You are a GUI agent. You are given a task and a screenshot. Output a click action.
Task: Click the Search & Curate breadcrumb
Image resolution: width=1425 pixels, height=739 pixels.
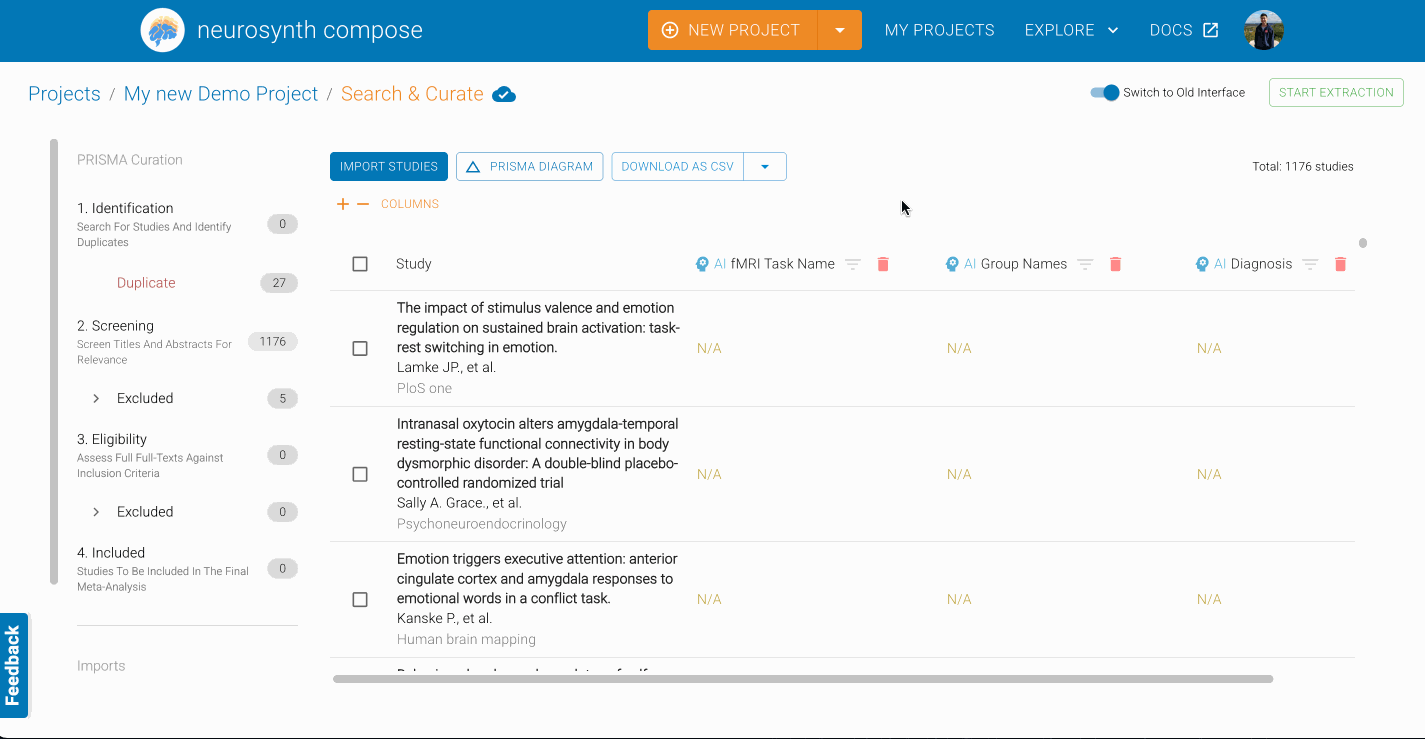coord(412,94)
